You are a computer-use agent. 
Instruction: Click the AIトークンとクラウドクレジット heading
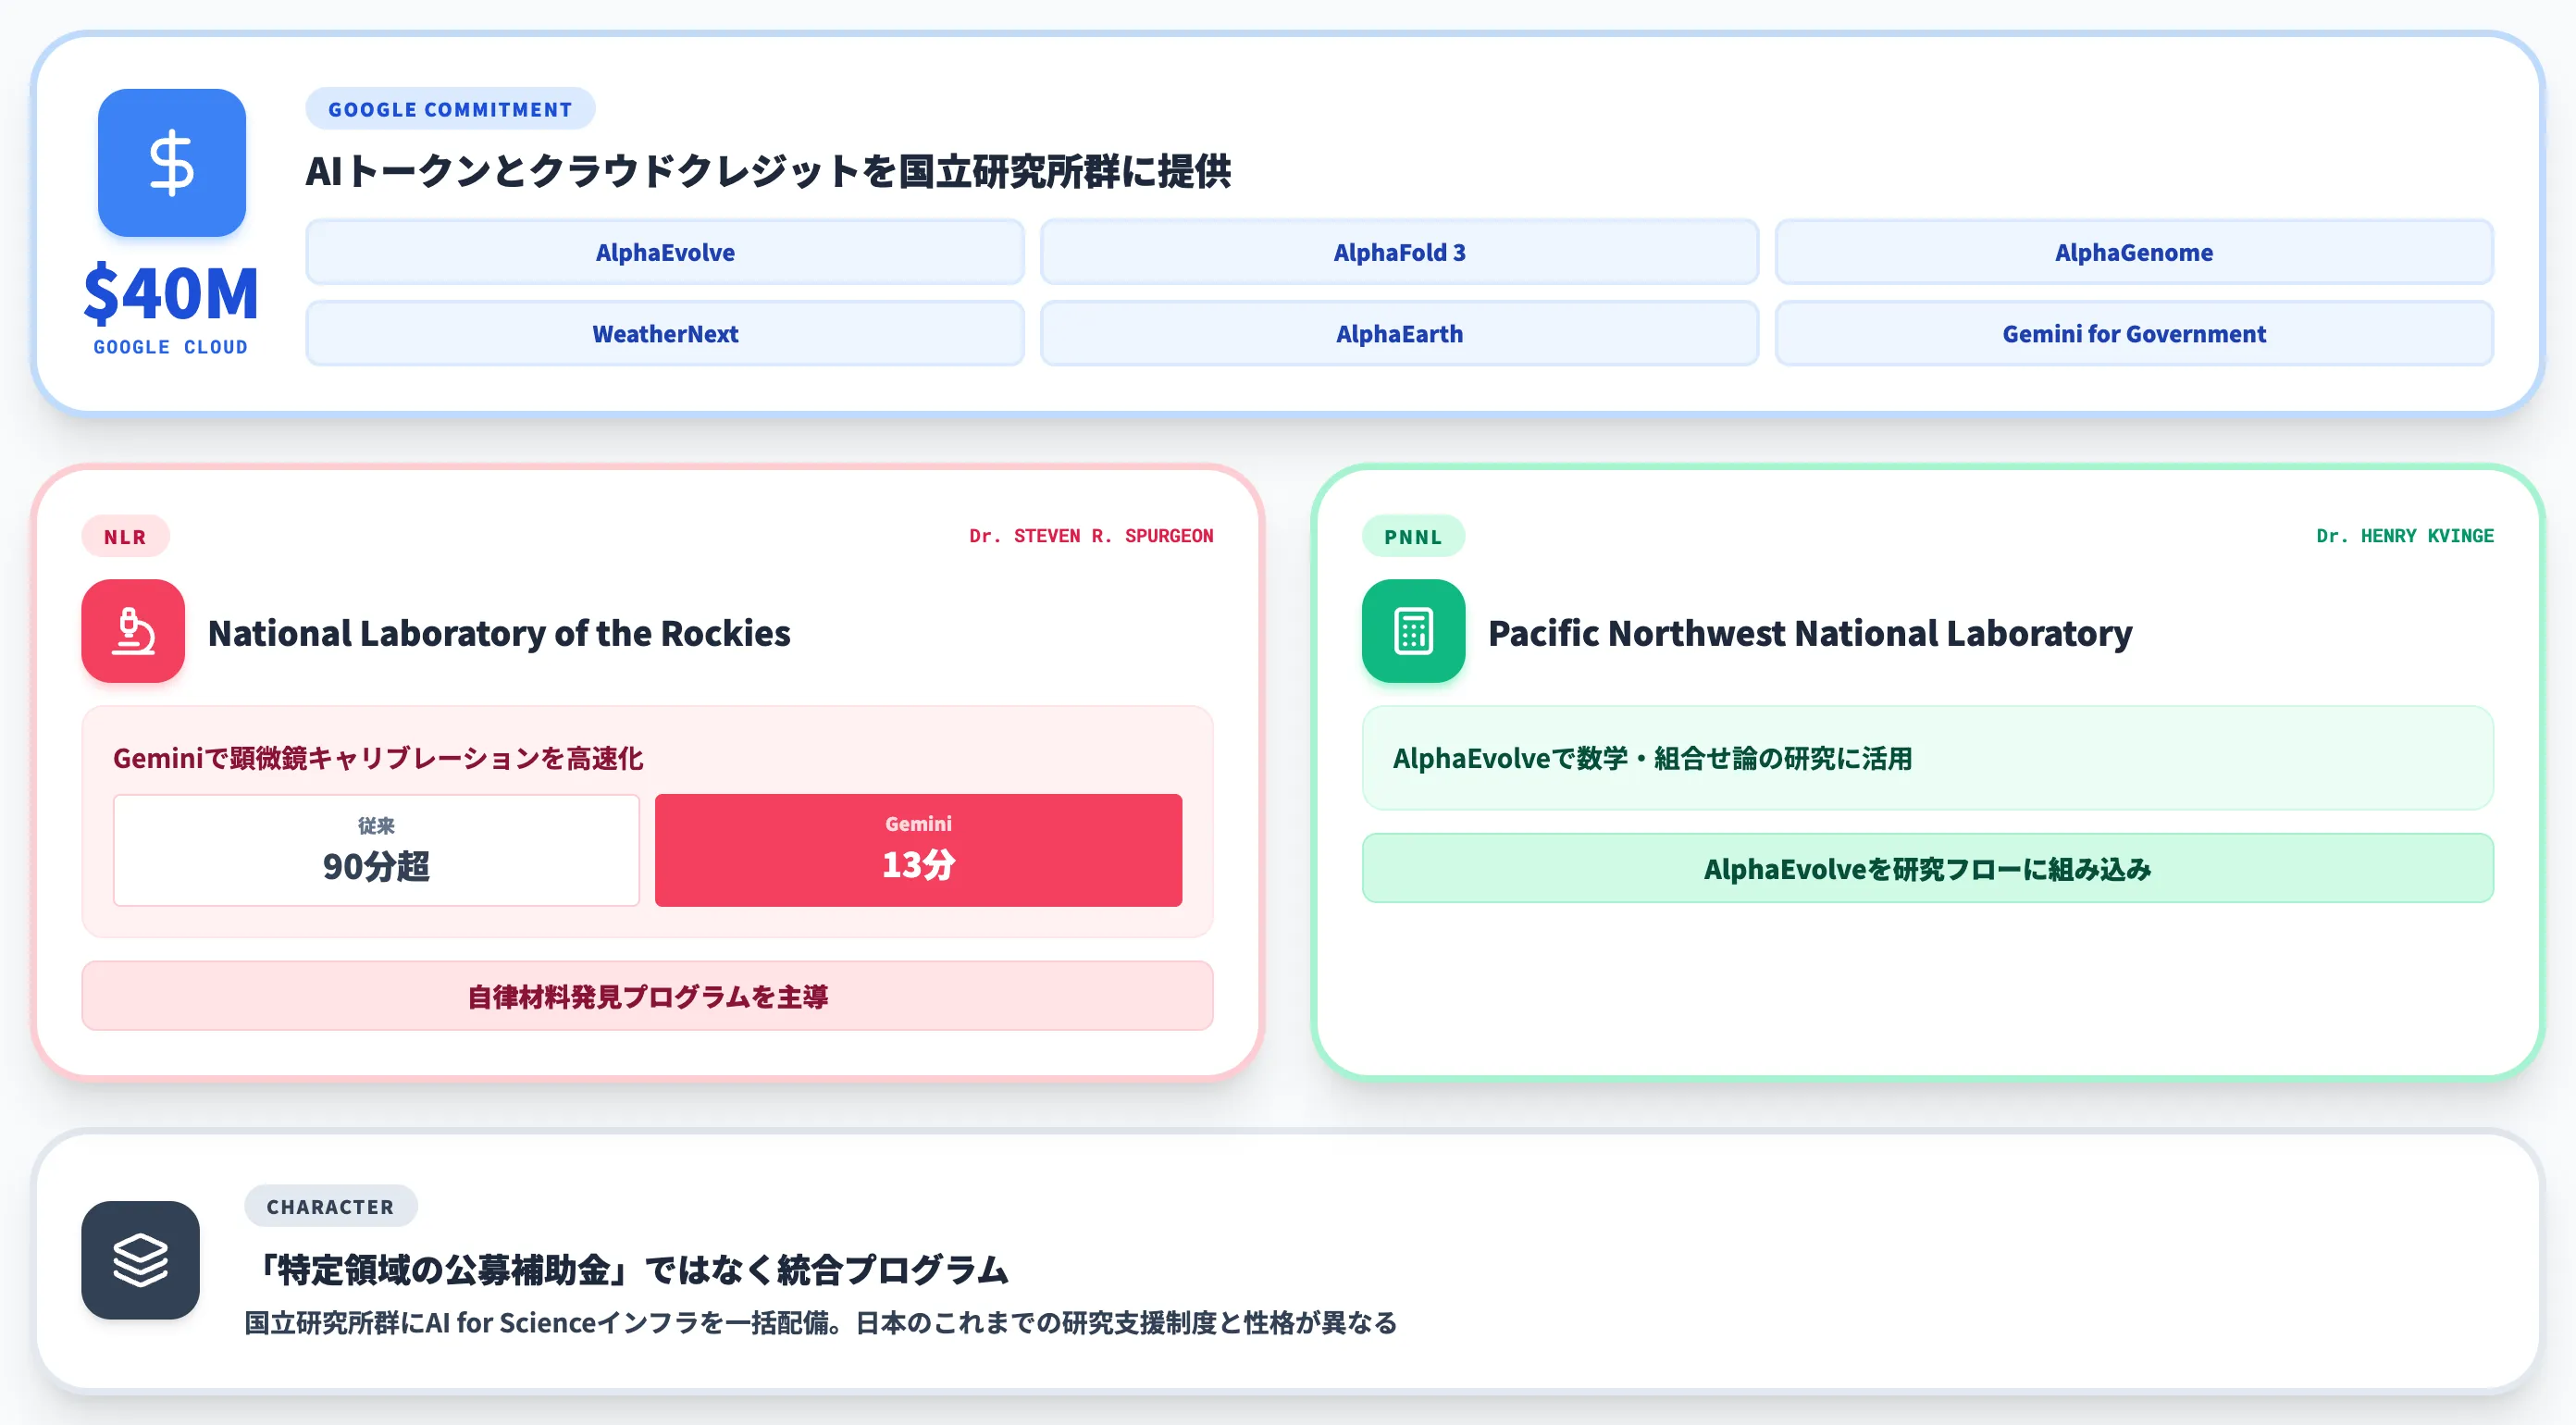pyautogui.click(x=768, y=171)
